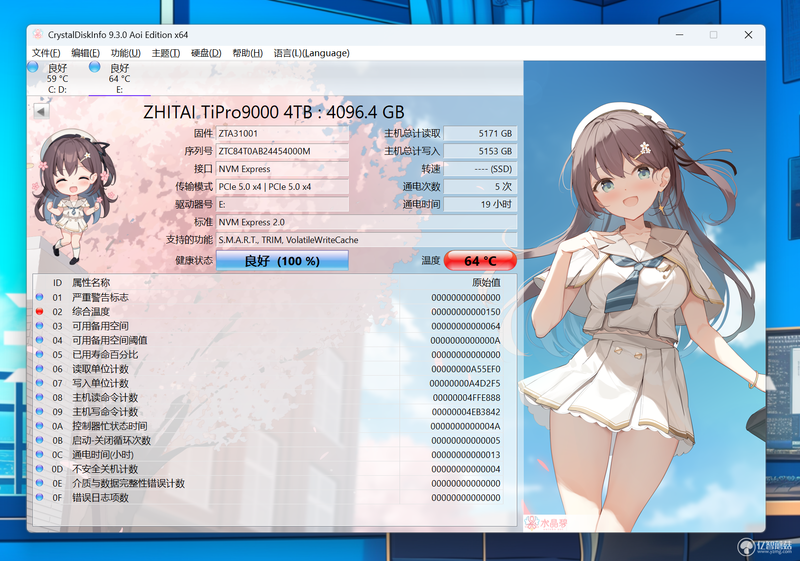Click the status dot for 读取单位计数
The width and height of the screenshot is (800, 561).
[39, 368]
